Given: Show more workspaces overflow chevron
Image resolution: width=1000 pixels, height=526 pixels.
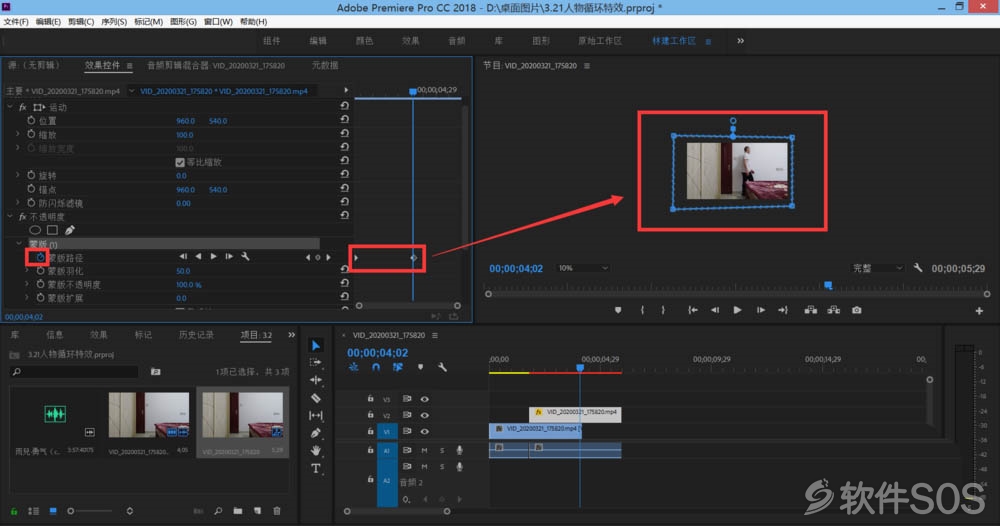Looking at the screenshot, I should click(740, 41).
